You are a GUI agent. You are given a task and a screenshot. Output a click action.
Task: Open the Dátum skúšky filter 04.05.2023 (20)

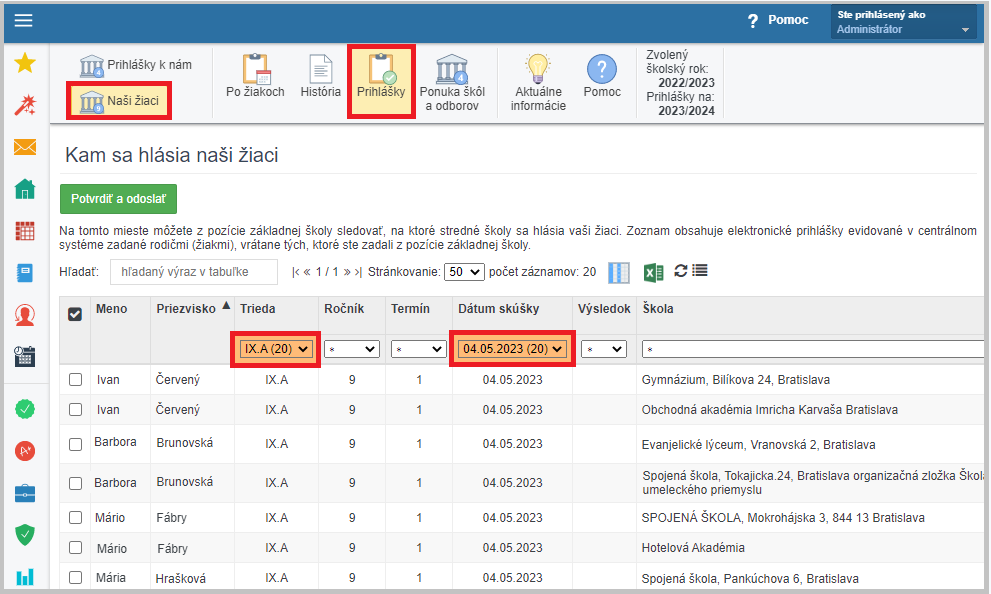click(x=512, y=349)
